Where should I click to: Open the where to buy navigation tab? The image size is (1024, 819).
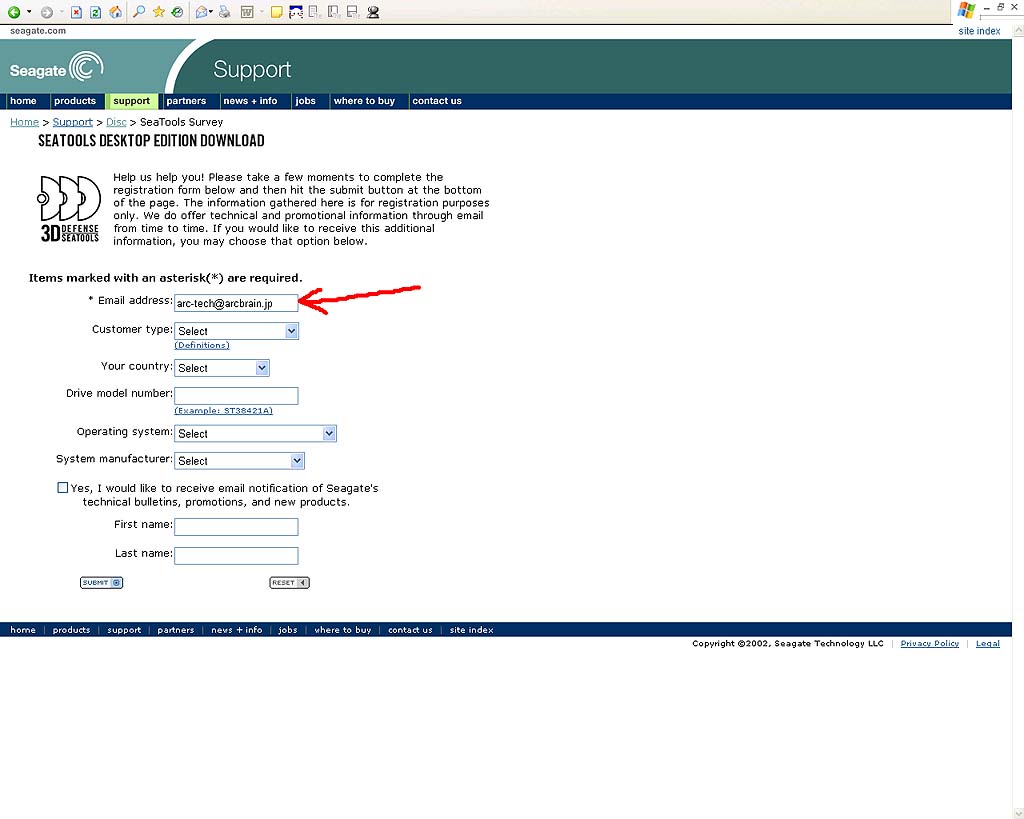click(364, 101)
